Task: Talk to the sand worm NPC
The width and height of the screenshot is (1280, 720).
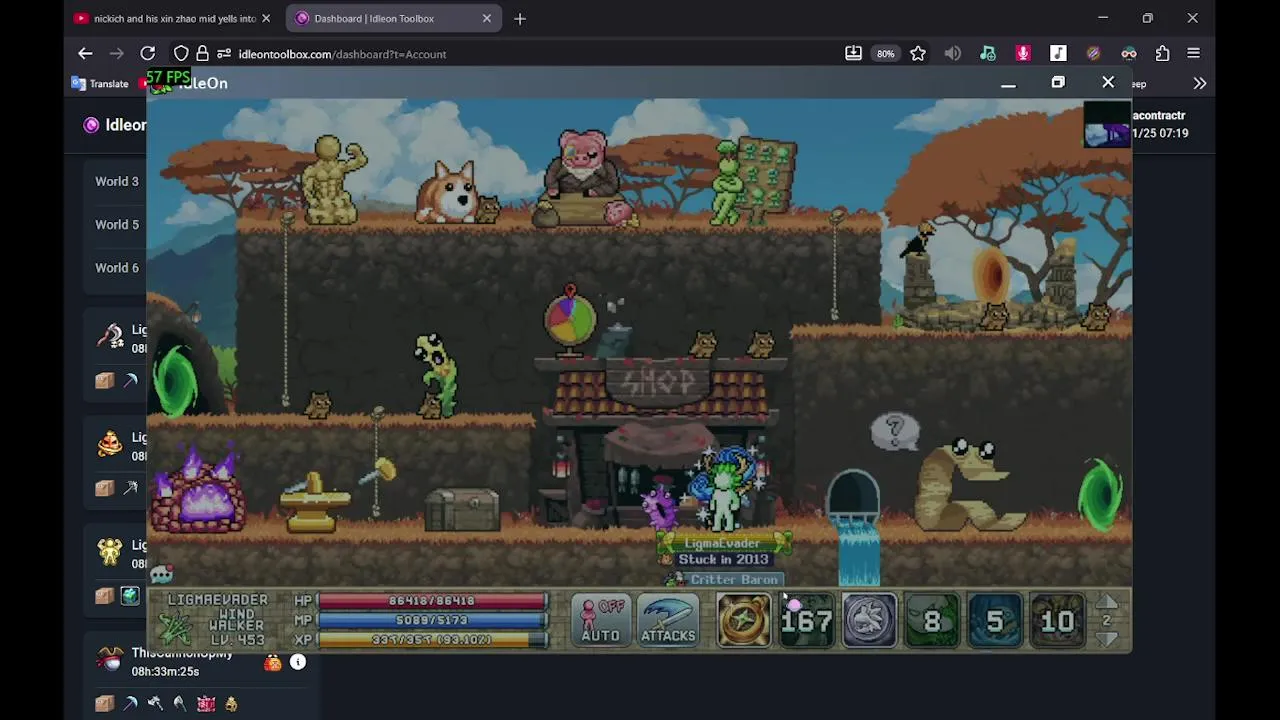Action: click(x=968, y=484)
